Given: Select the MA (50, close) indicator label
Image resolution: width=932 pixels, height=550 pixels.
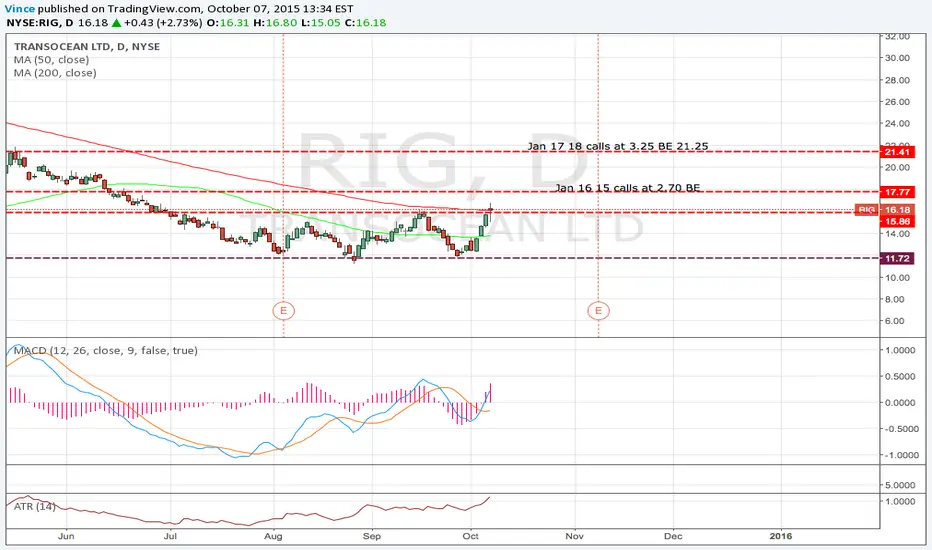Looking at the screenshot, I should pyautogui.click(x=52, y=59).
